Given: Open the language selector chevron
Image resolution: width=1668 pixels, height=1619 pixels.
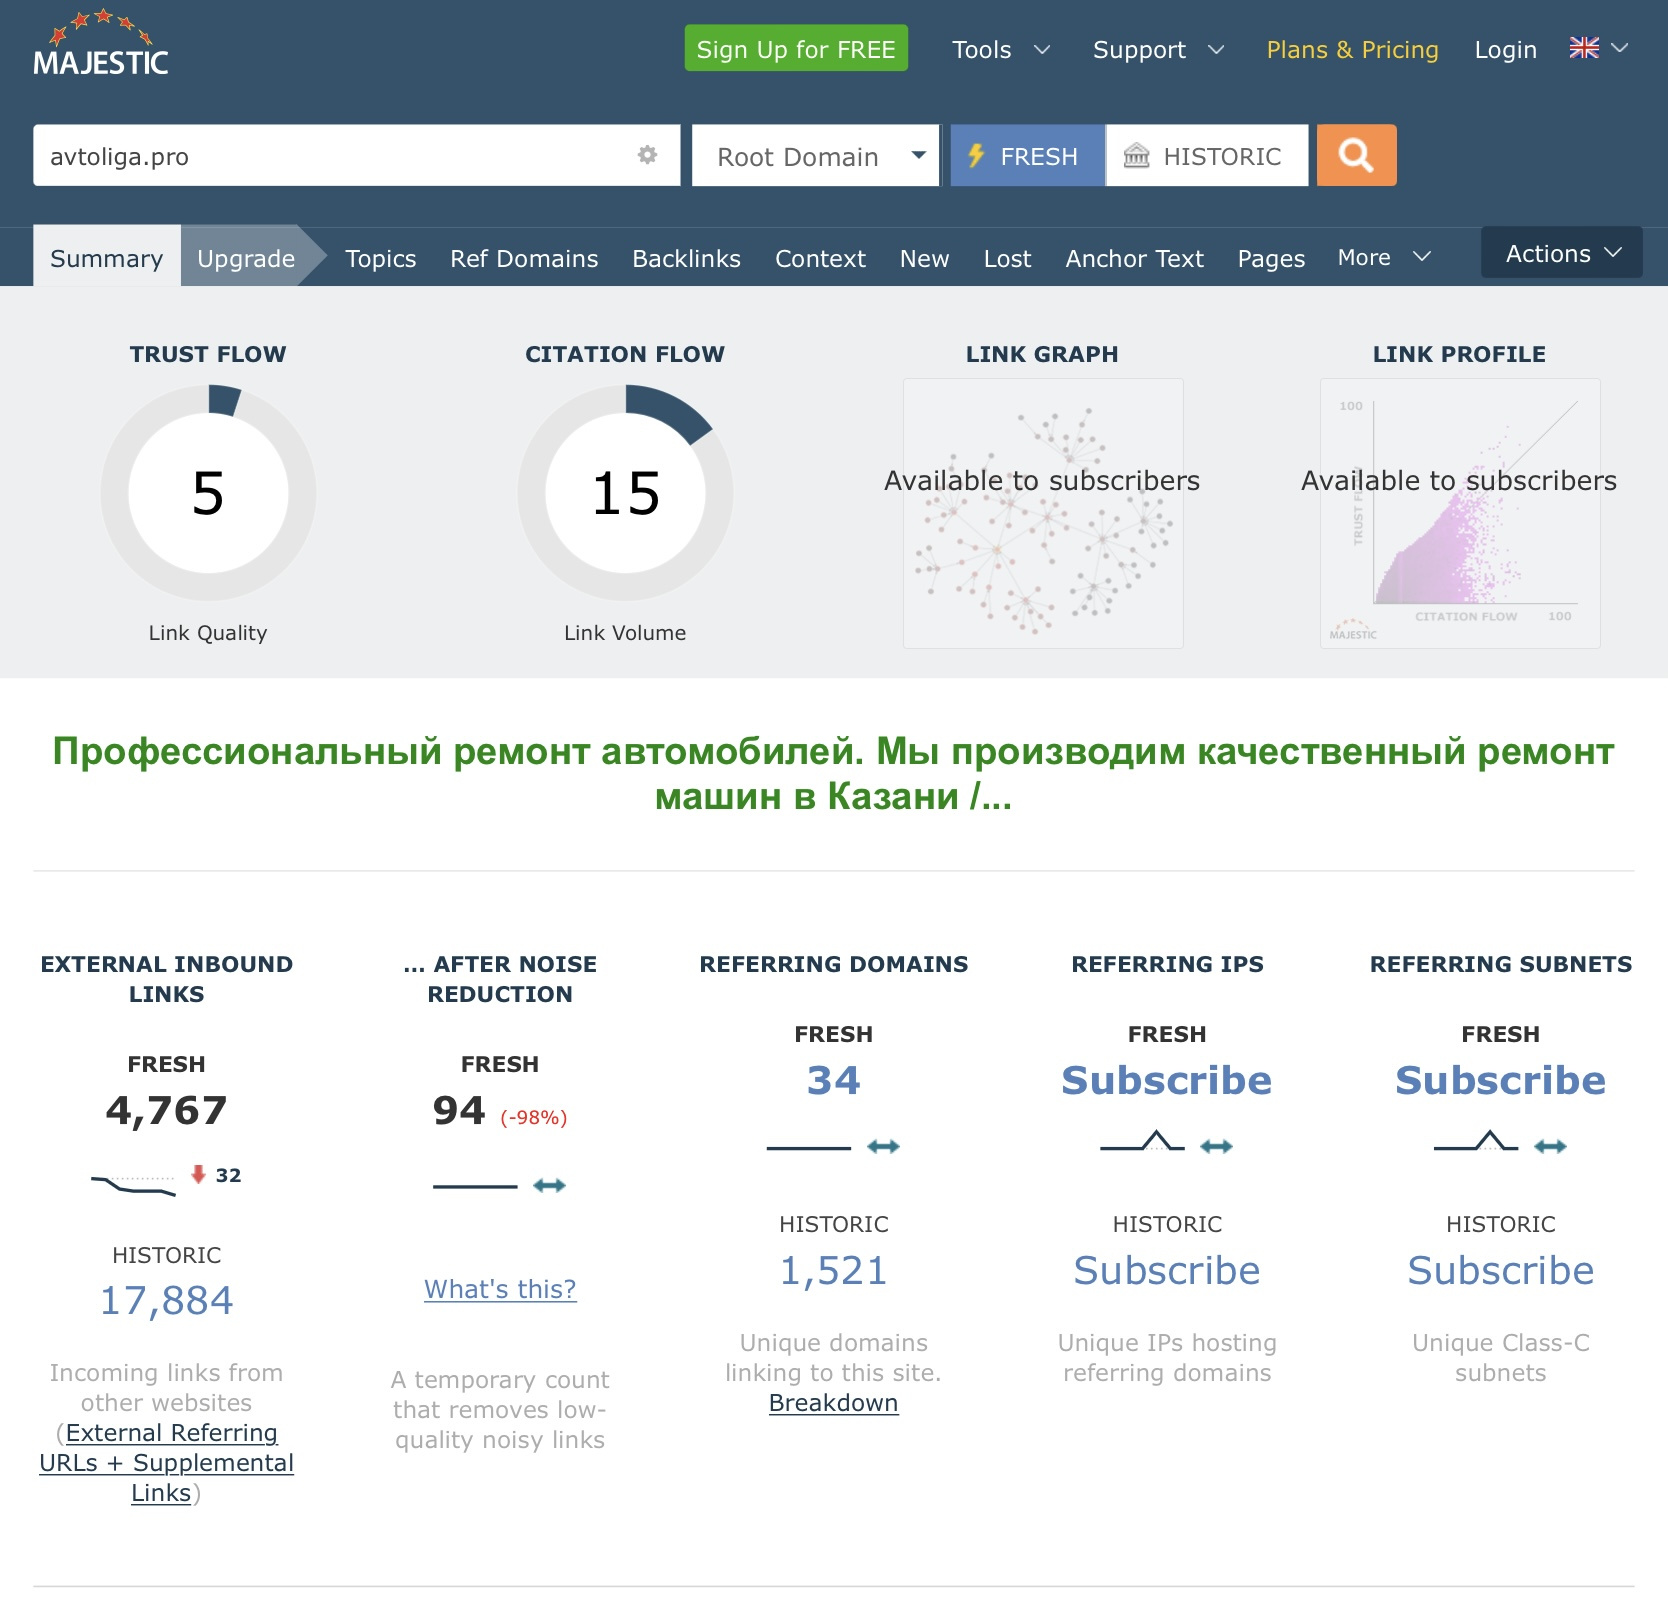Looking at the screenshot, I should click(x=1620, y=48).
